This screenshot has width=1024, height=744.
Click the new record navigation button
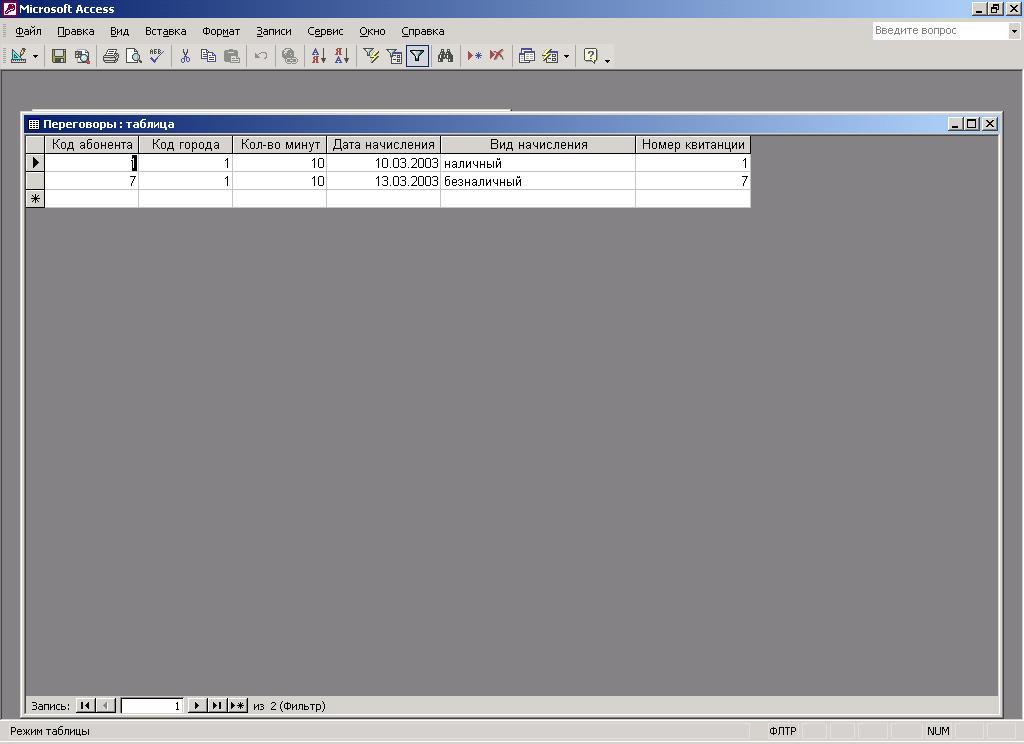click(x=238, y=705)
